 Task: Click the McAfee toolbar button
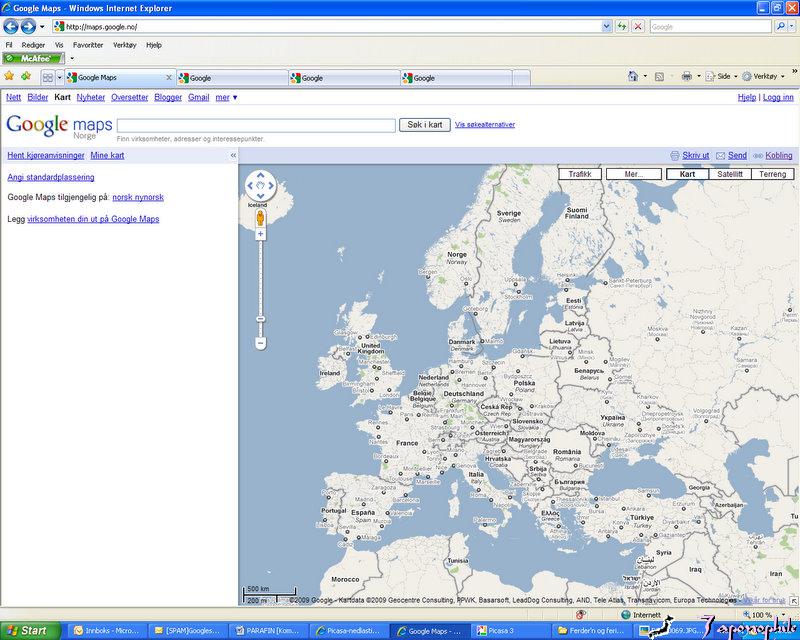point(34,58)
